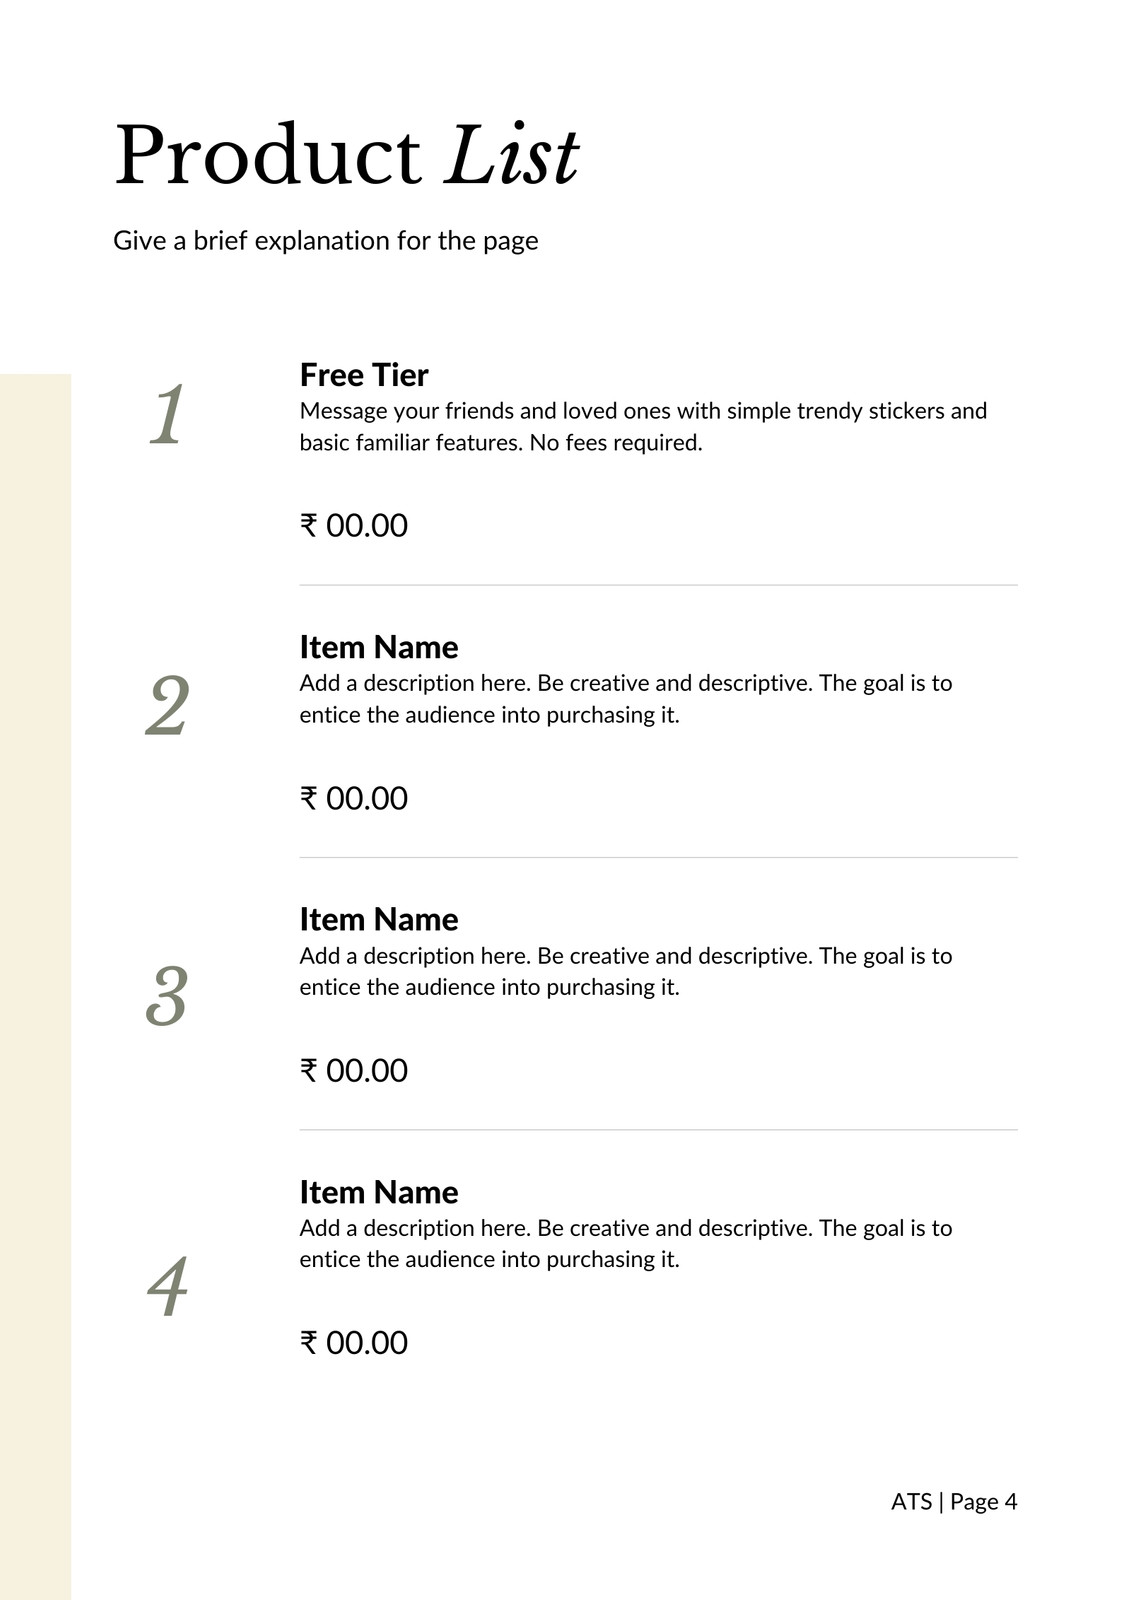Click the ₹ 00.00 price for item 4

pyautogui.click(x=354, y=1342)
